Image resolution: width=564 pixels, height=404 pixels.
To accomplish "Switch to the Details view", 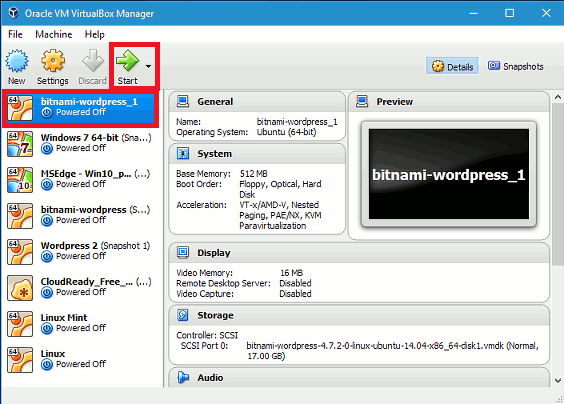I will pos(452,66).
